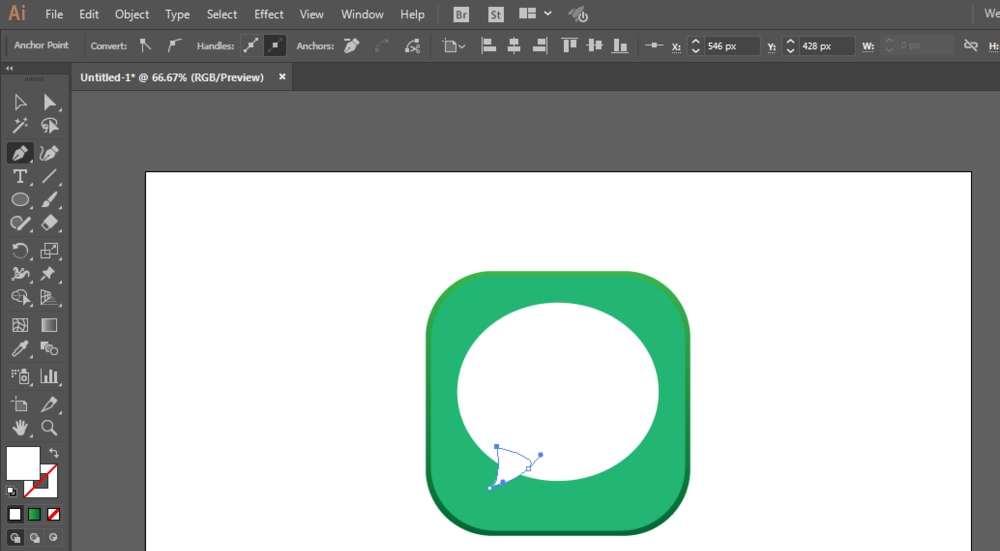Image resolution: width=1000 pixels, height=551 pixels.
Task: Select the Rotate tool
Action: 20,251
